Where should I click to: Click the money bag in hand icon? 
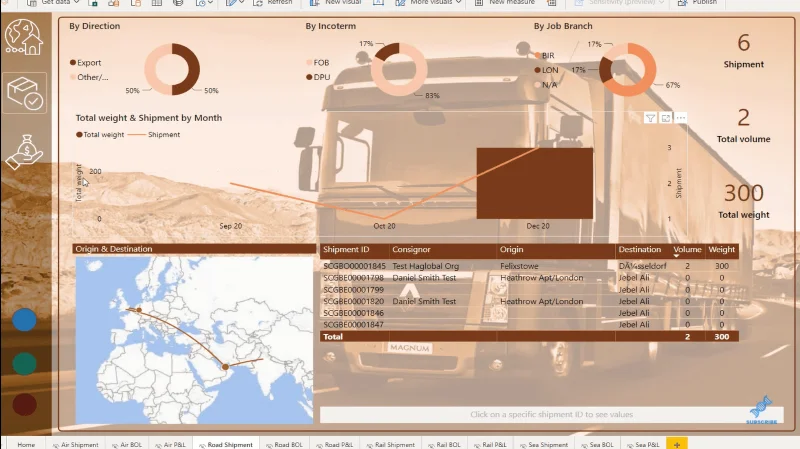pos(24,152)
